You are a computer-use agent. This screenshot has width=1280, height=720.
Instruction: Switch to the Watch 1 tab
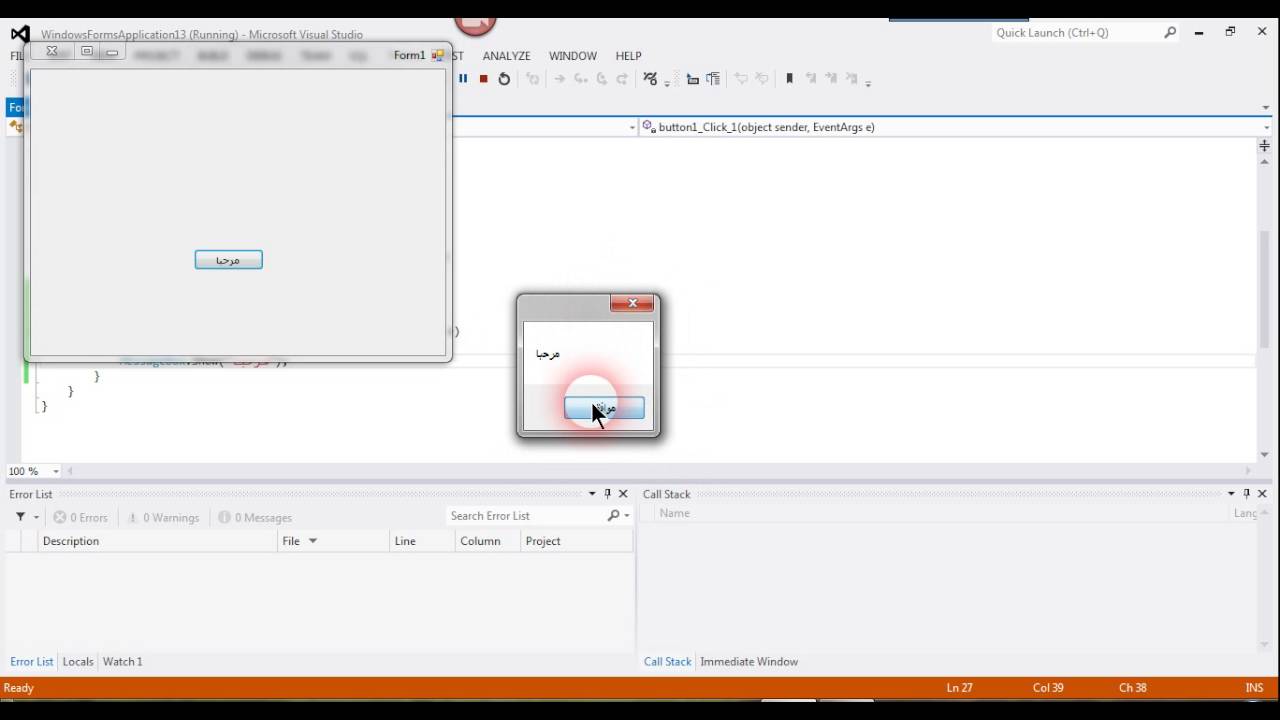point(123,662)
